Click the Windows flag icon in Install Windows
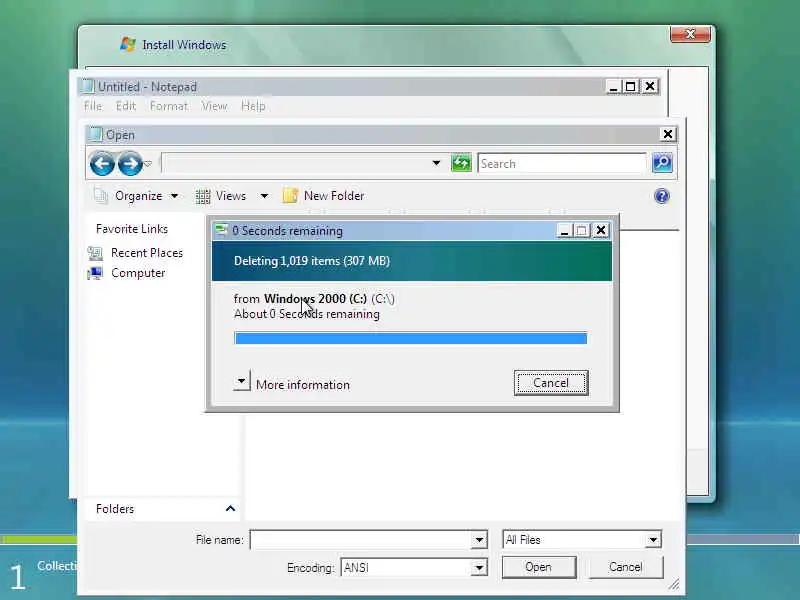This screenshot has width=800, height=600. pos(128,44)
